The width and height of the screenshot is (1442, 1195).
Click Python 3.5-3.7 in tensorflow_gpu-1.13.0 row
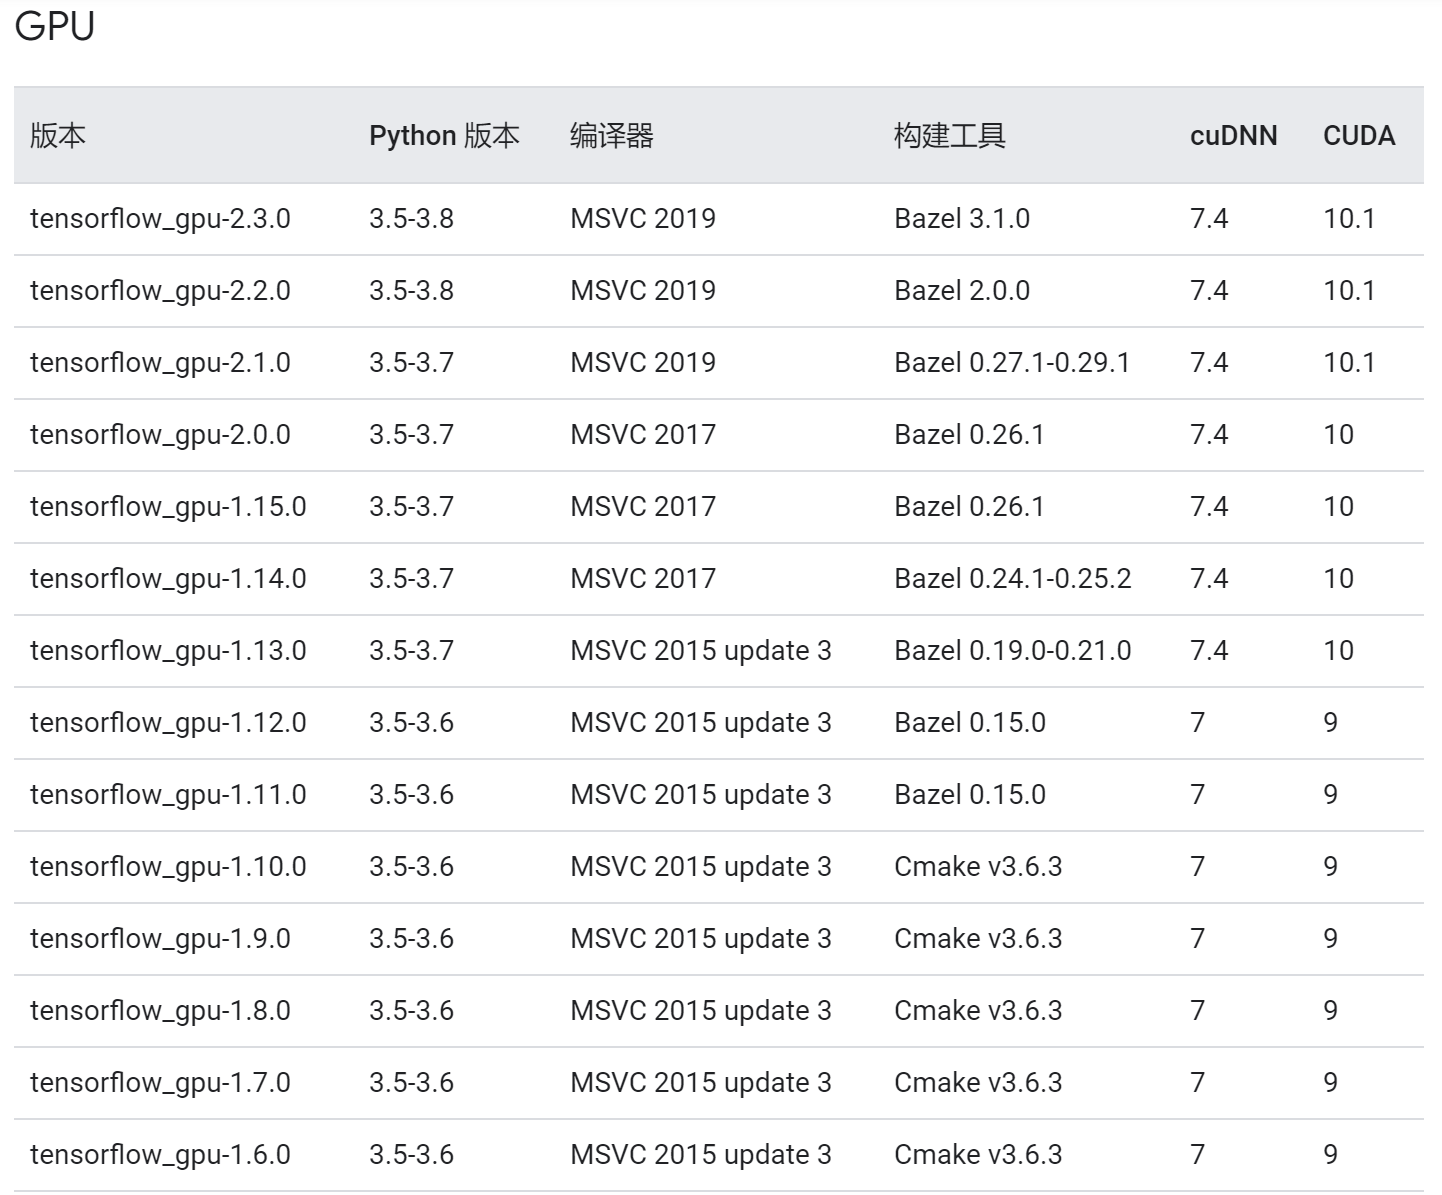pos(411,651)
